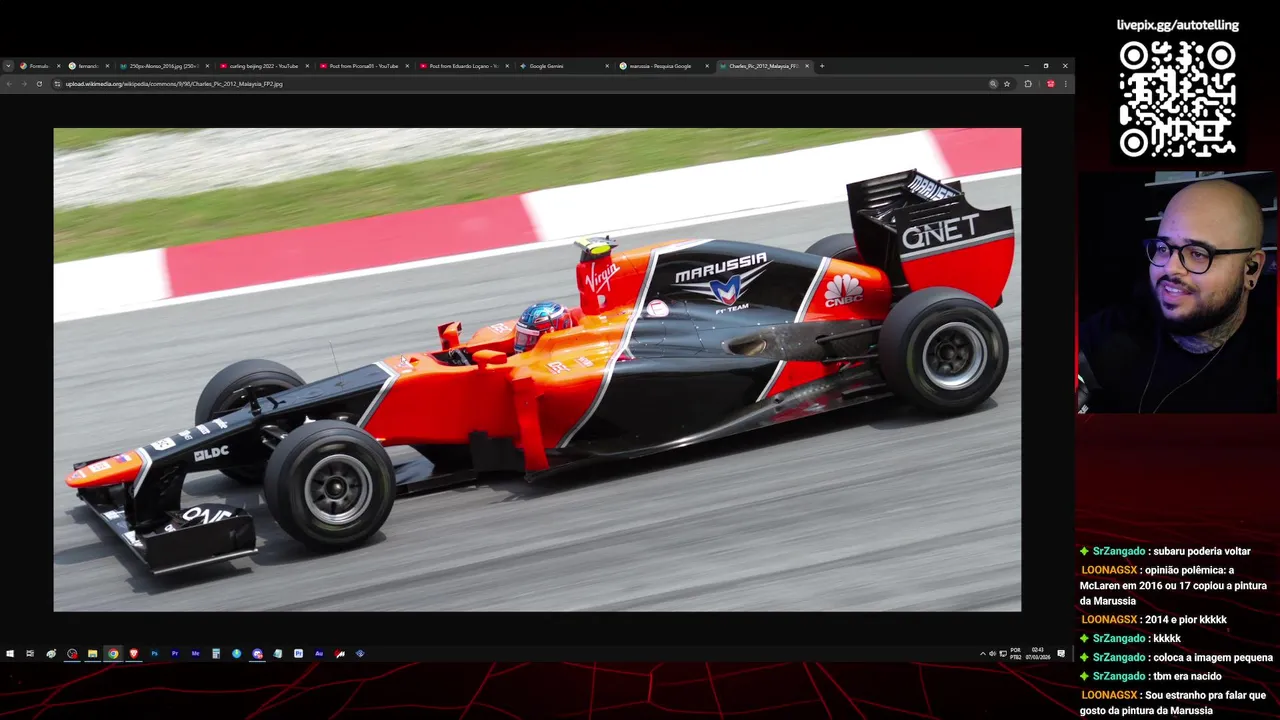
Task: Close the Charles_Pic_2012_Malaysia tab
Action: [807, 66]
